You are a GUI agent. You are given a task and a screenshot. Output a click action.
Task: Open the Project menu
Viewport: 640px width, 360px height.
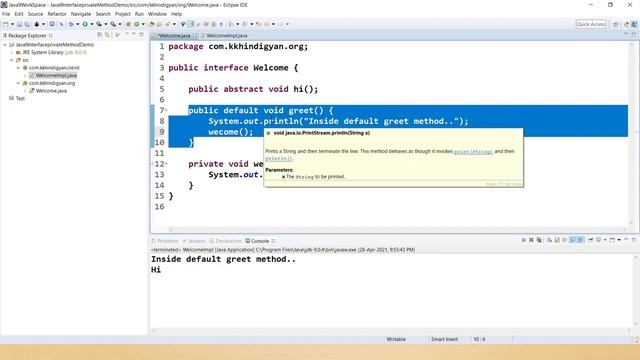(122, 14)
